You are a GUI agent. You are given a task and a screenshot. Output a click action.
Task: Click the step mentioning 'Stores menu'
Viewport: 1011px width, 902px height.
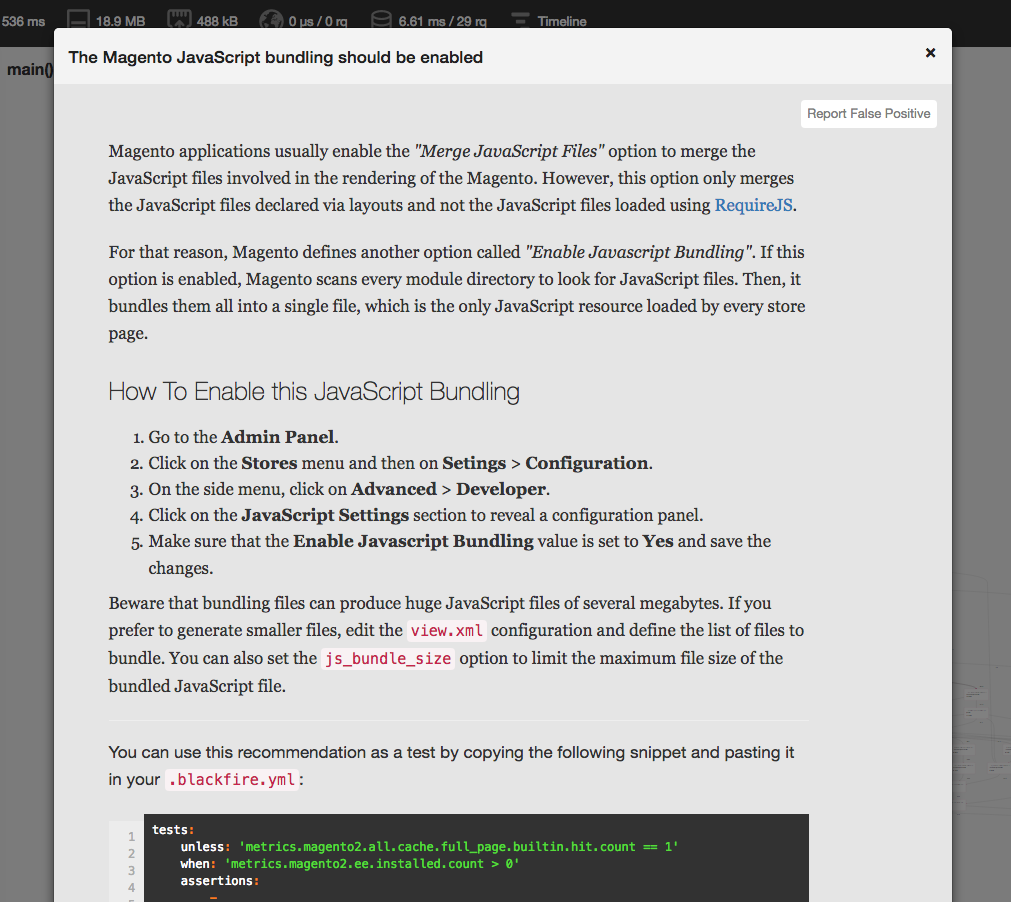(x=400, y=463)
